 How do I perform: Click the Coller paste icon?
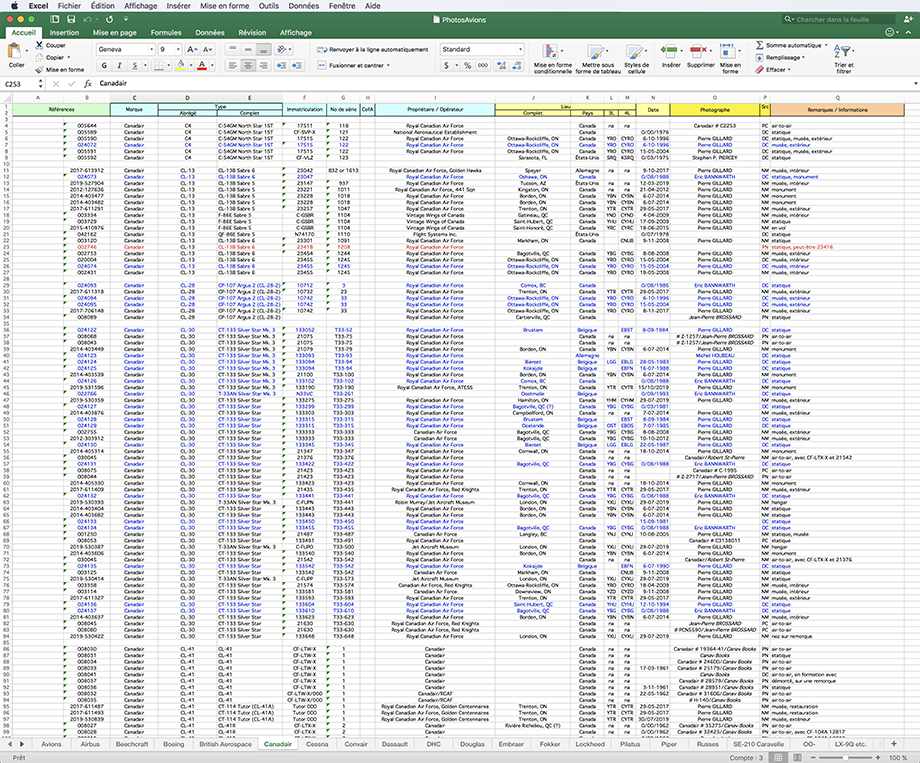tap(14, 50)
